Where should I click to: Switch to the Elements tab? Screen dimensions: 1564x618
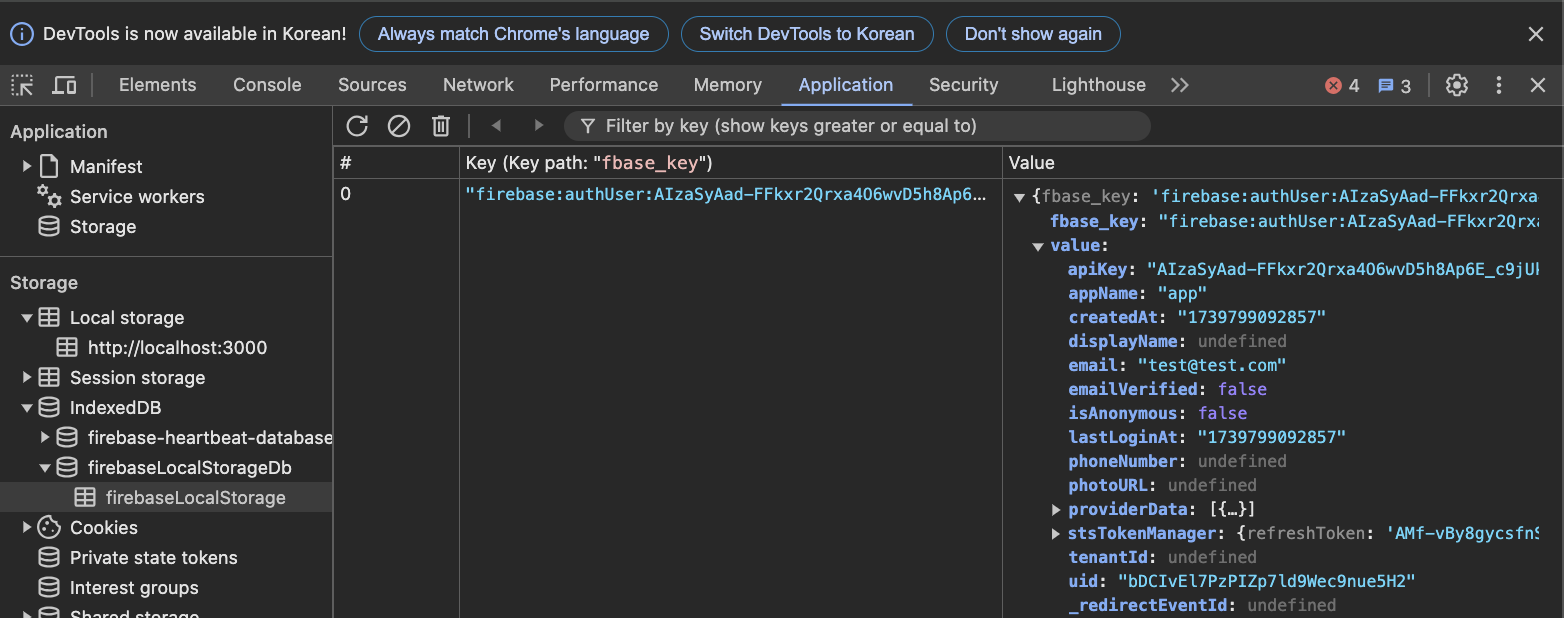coord(158,85)
